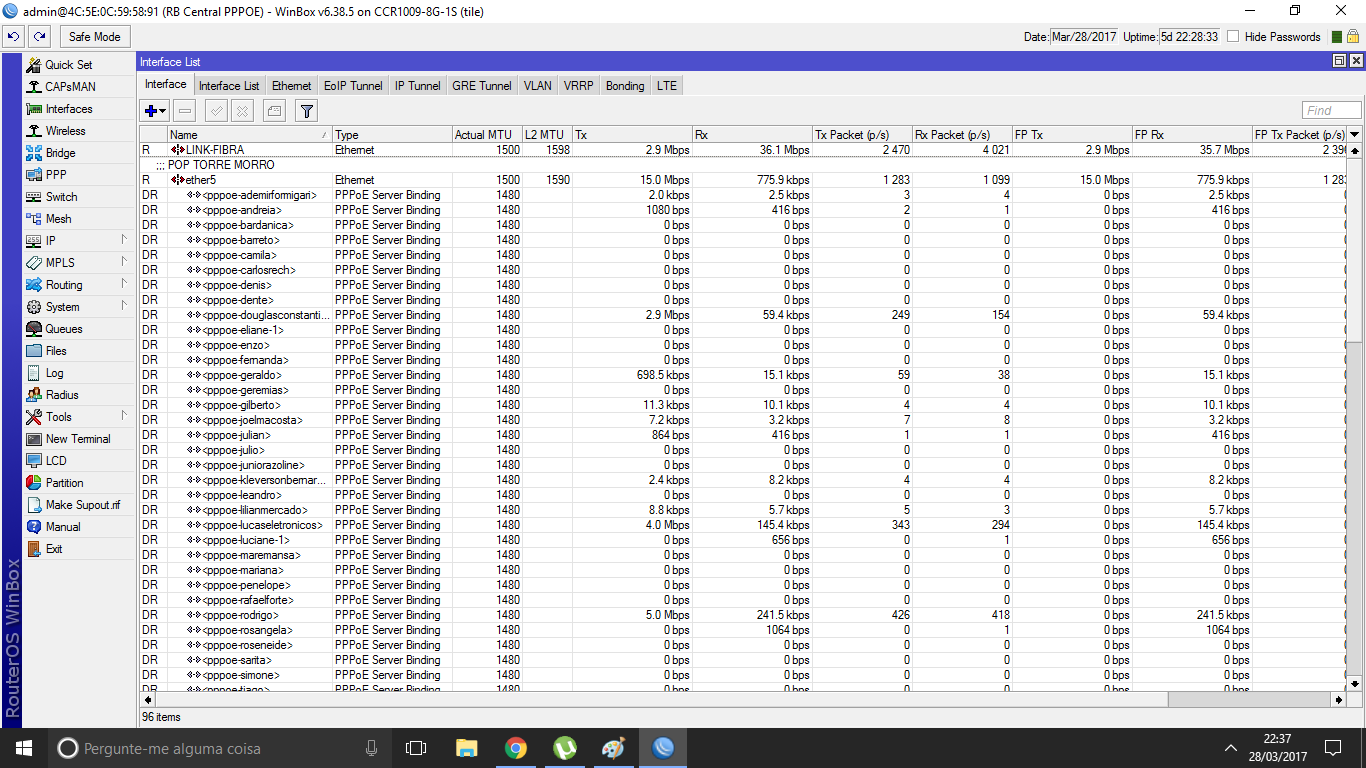Sort by the Tx Packet (p/s) column header
Image resolution: width=1366 pixels, height=768 pixels.
click(x=862, y=135)
